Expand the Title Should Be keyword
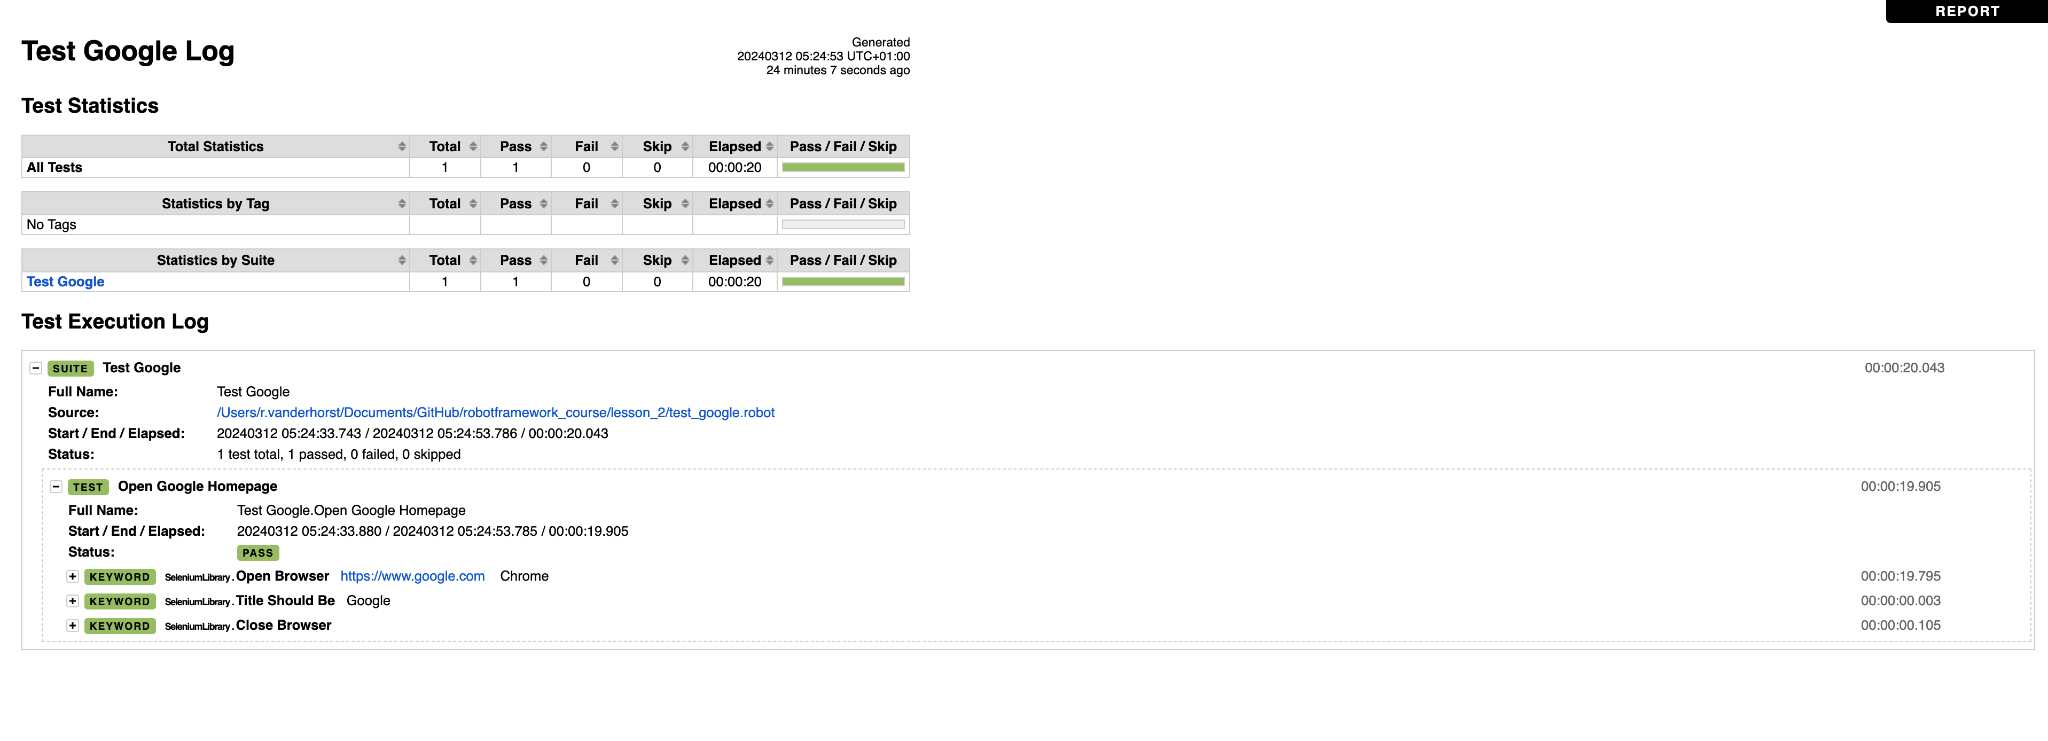The image size is (2048, 741). click(73, 601)
